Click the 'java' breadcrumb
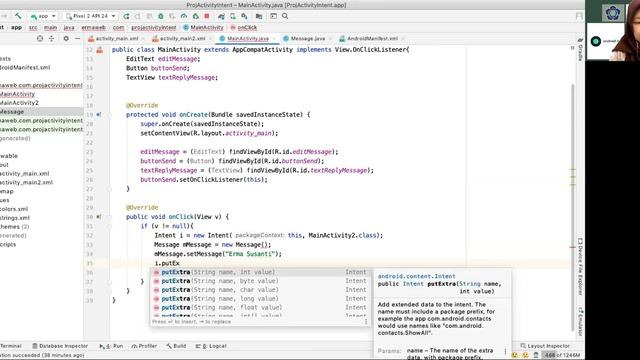640x360 pixels. click(x=69, y=27)
